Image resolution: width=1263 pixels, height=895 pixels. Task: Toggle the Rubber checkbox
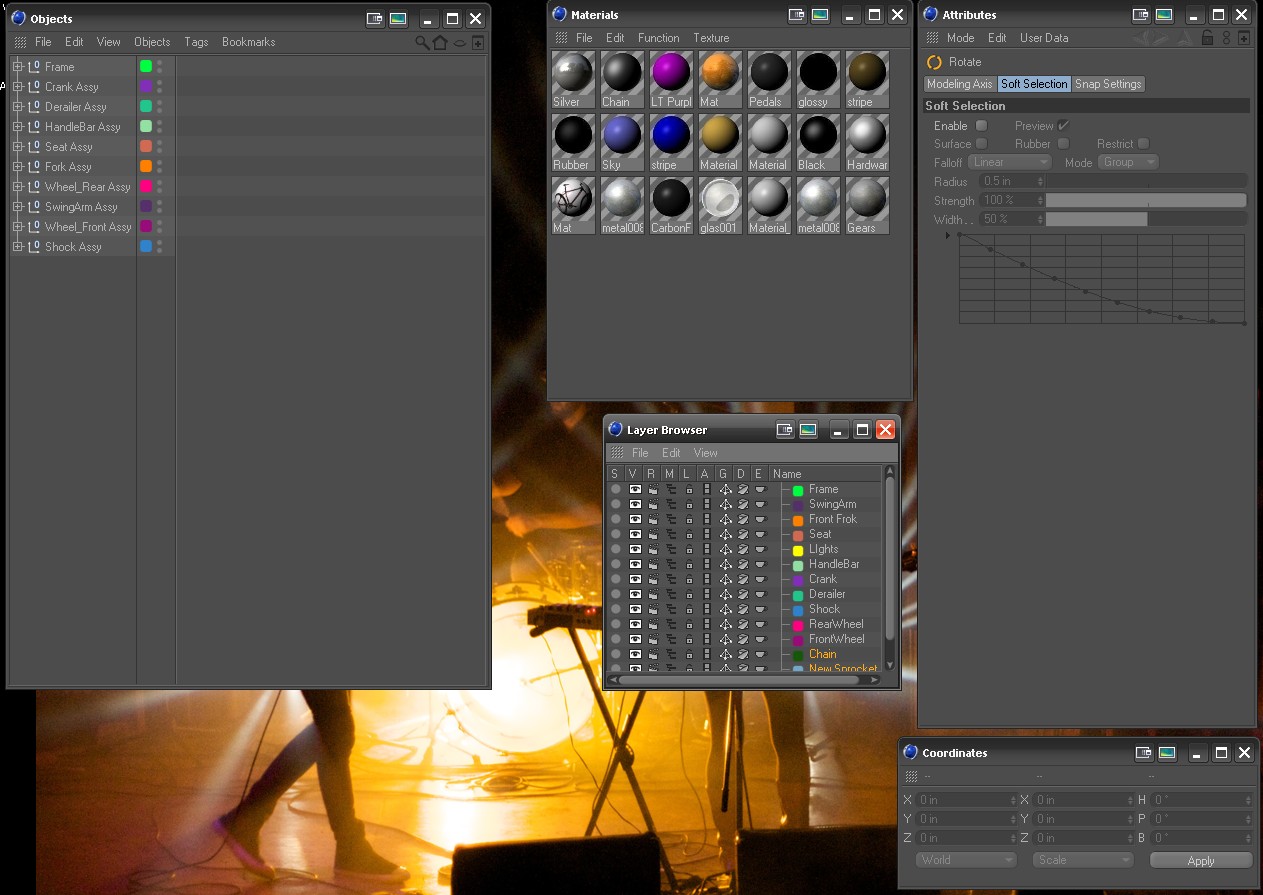pos(1063,144)
